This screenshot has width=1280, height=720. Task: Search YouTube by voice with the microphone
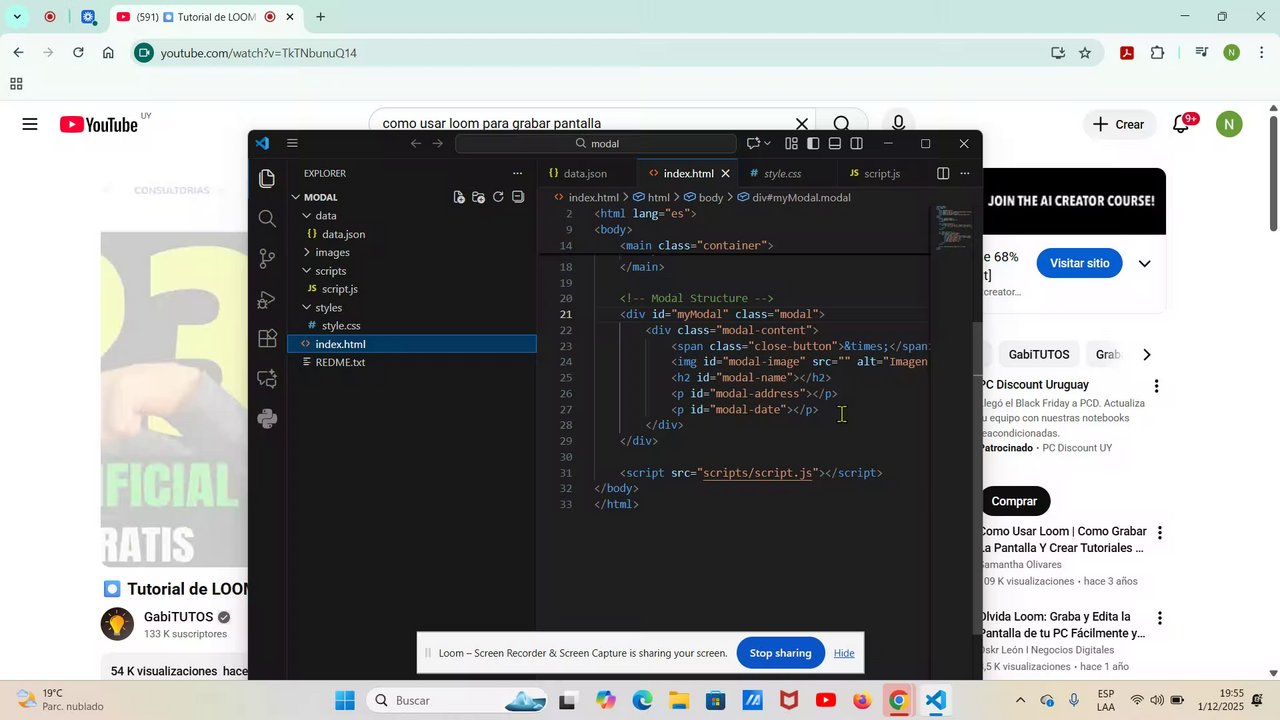tap(898, 124)
